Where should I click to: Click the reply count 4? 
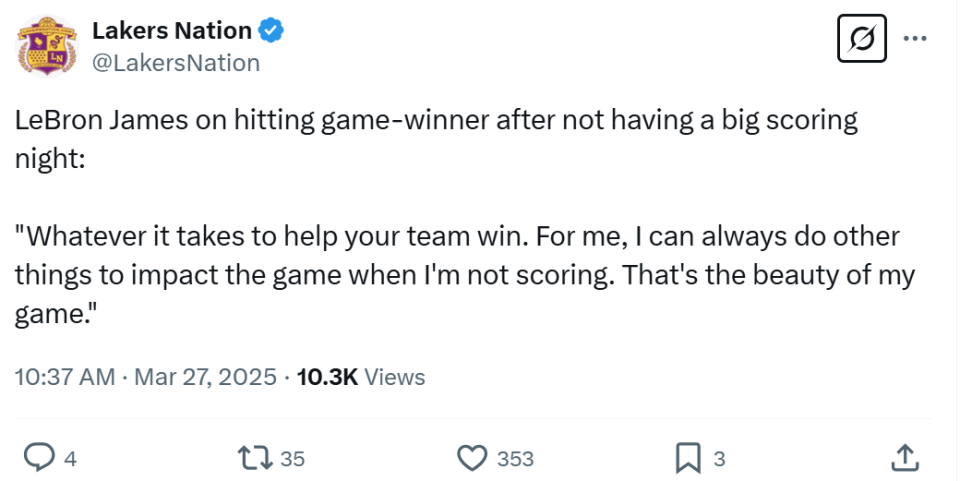(x=70, y=458)
